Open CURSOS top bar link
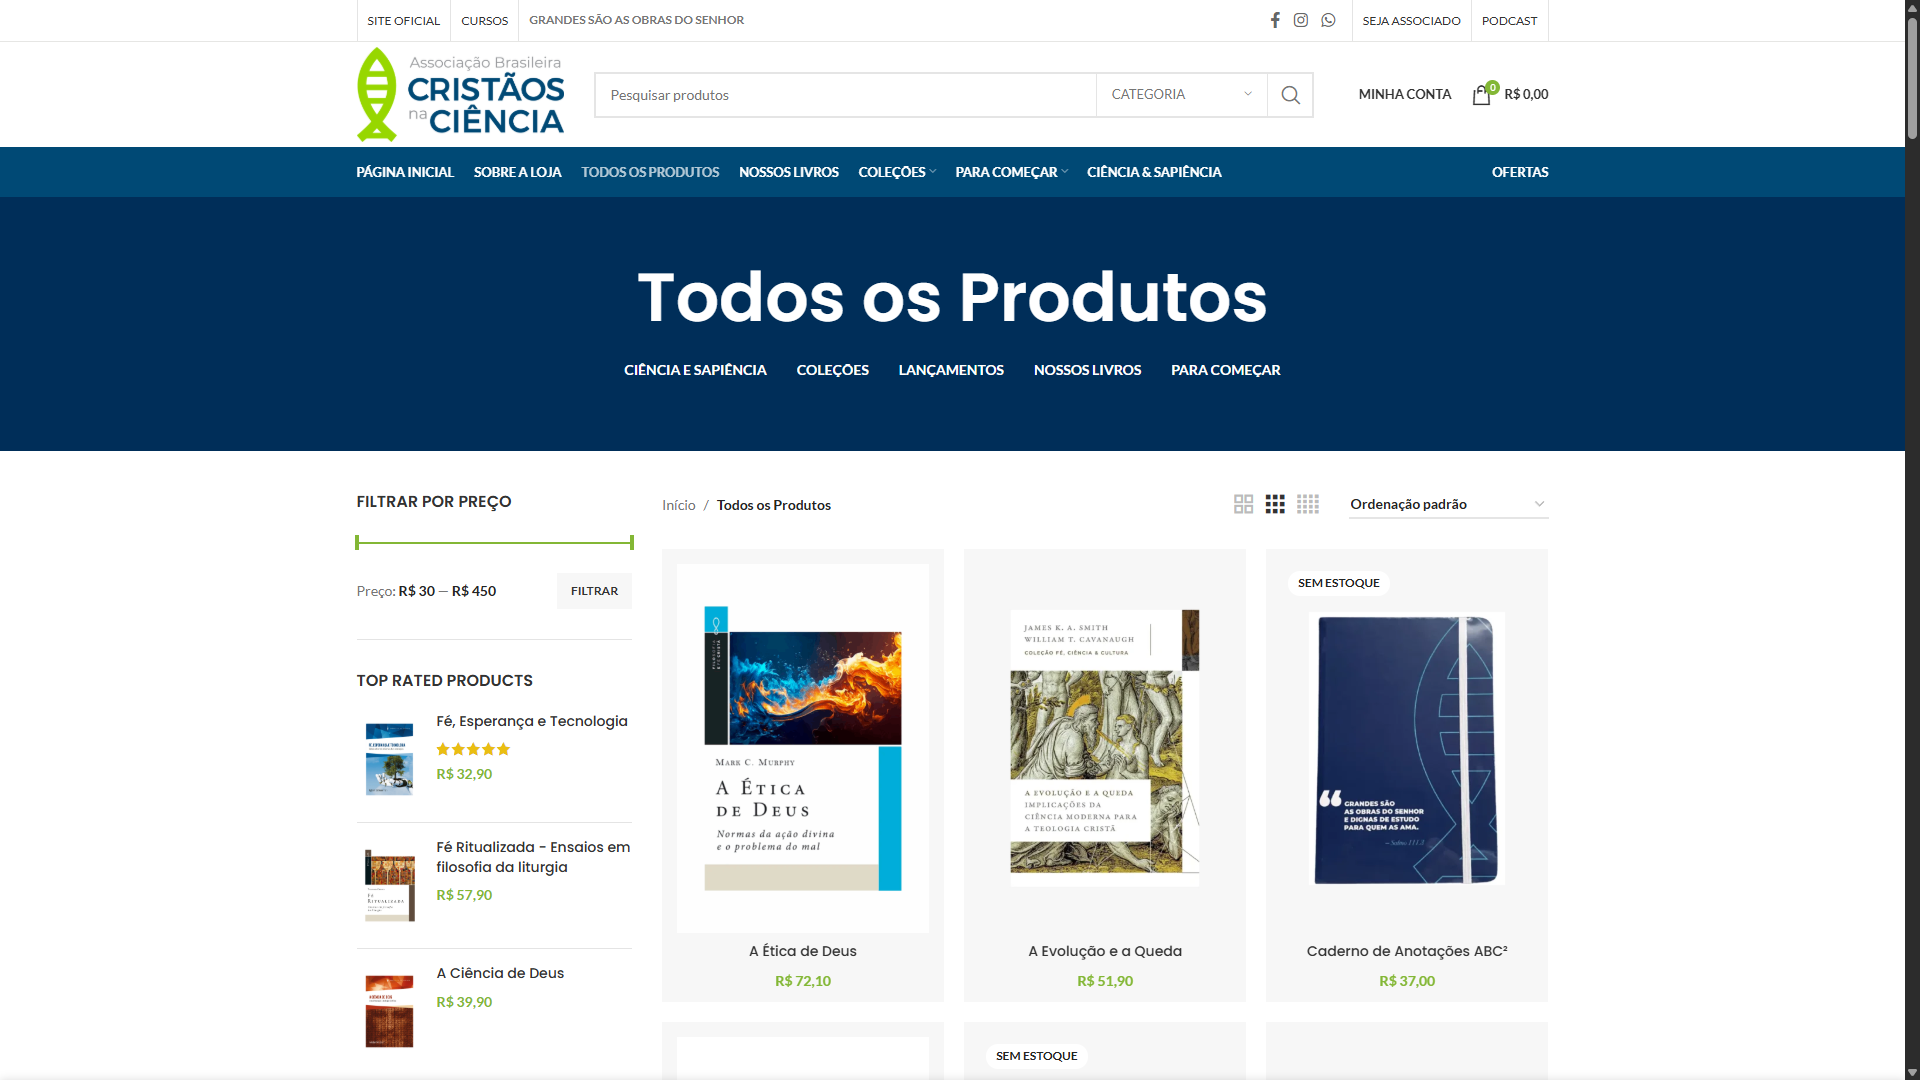This screenshot has width=1920, height=1080. tap(484, 20)
